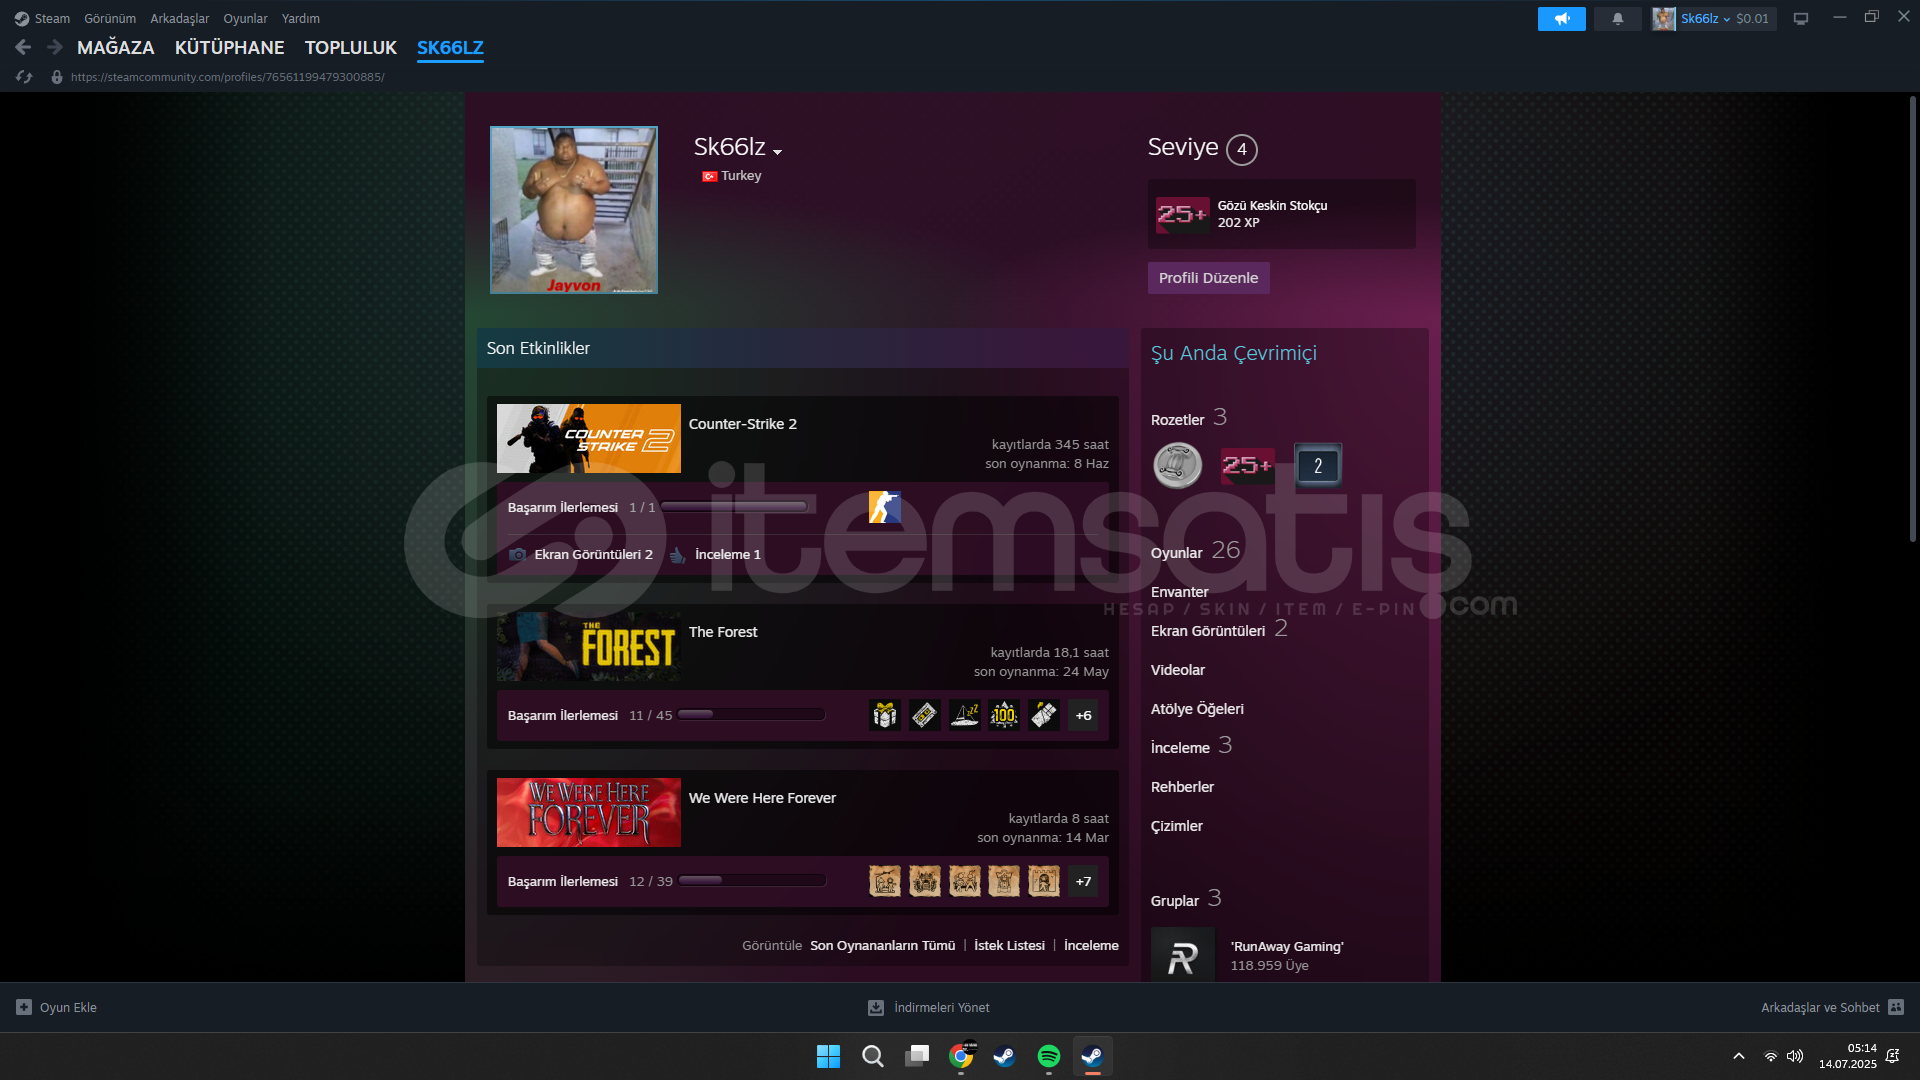Open the Görünüm menu
This screenshot has height=1080, width=1920.
(110, 18)
